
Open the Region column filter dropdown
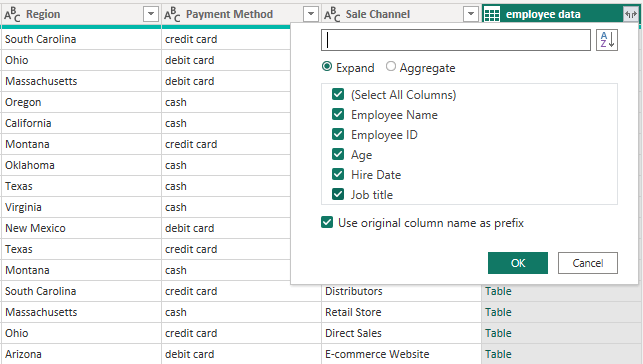click(151, 14)
